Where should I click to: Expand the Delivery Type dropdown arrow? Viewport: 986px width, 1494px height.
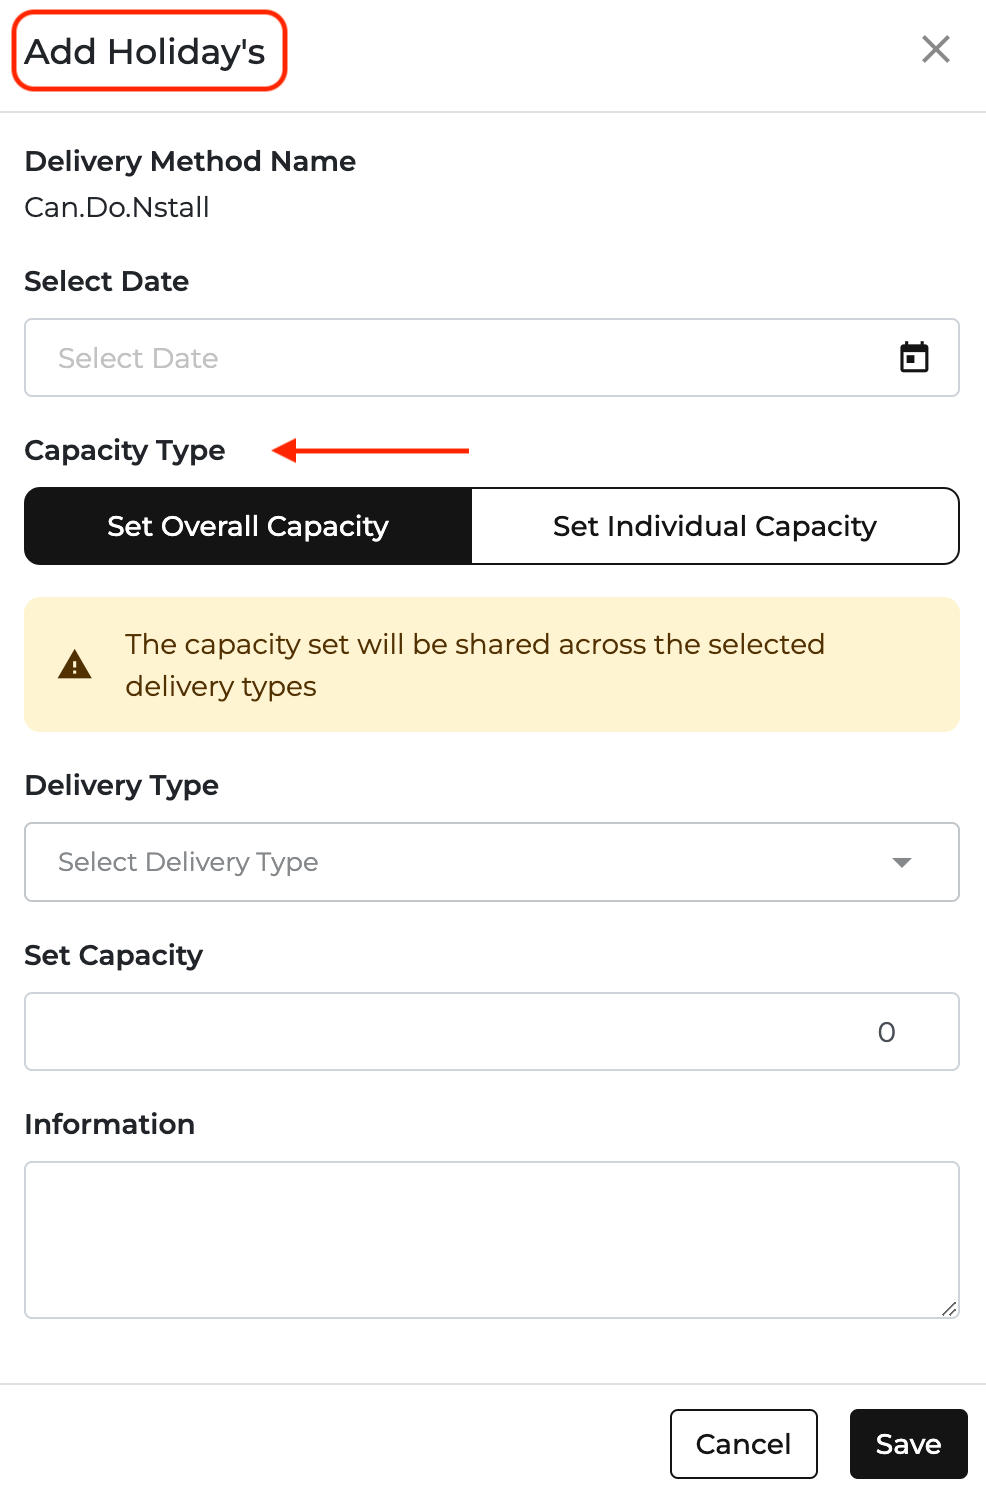[902, 862]
